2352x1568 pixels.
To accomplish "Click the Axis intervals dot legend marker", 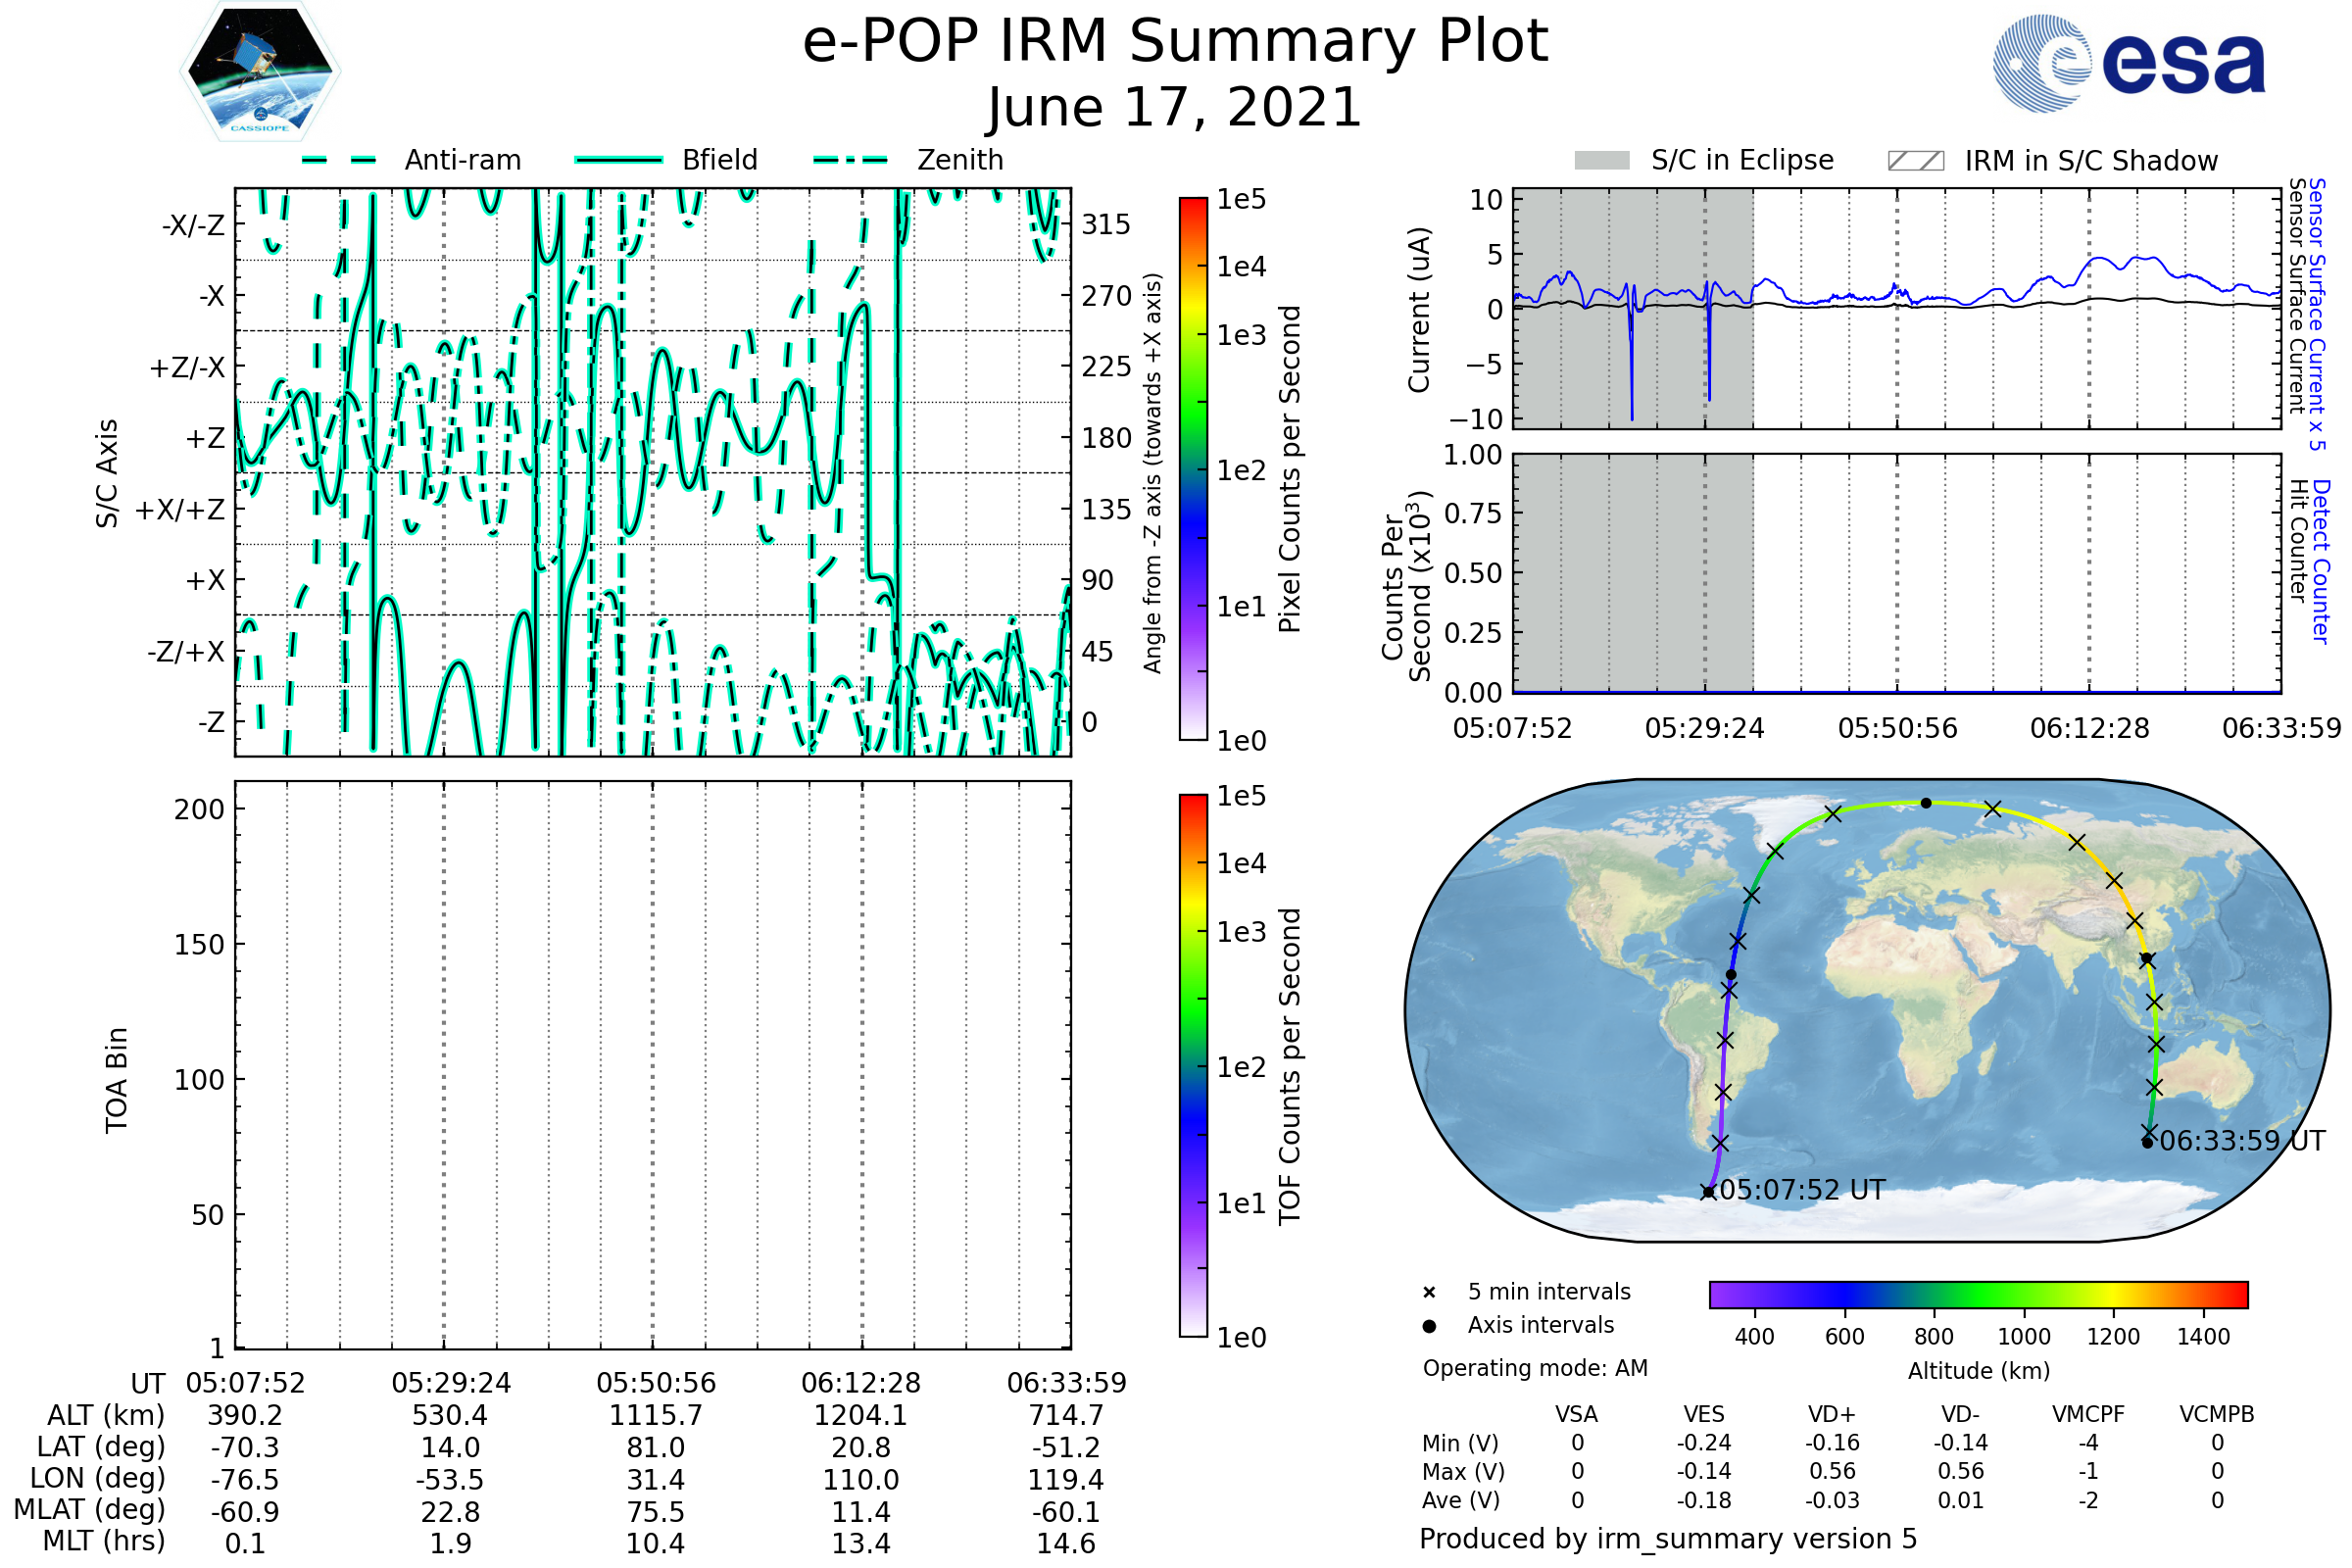I will click(x=1429, y=1326).
